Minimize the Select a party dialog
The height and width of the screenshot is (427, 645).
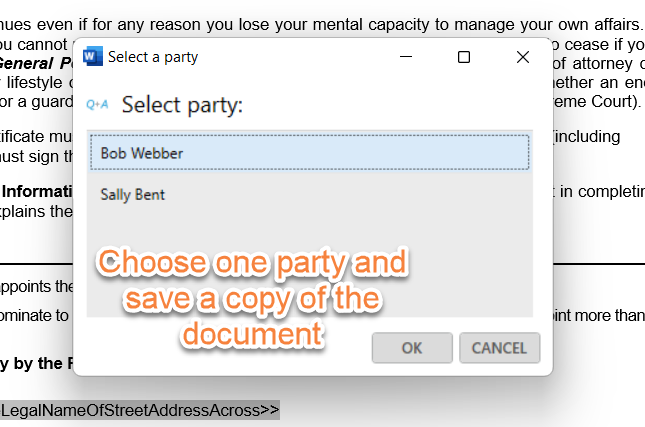point(404,57)
